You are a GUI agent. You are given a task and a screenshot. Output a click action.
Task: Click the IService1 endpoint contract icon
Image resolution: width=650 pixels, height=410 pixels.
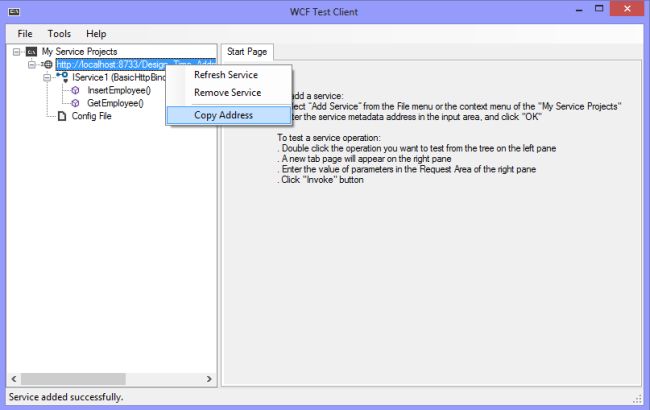click(63, 77)
